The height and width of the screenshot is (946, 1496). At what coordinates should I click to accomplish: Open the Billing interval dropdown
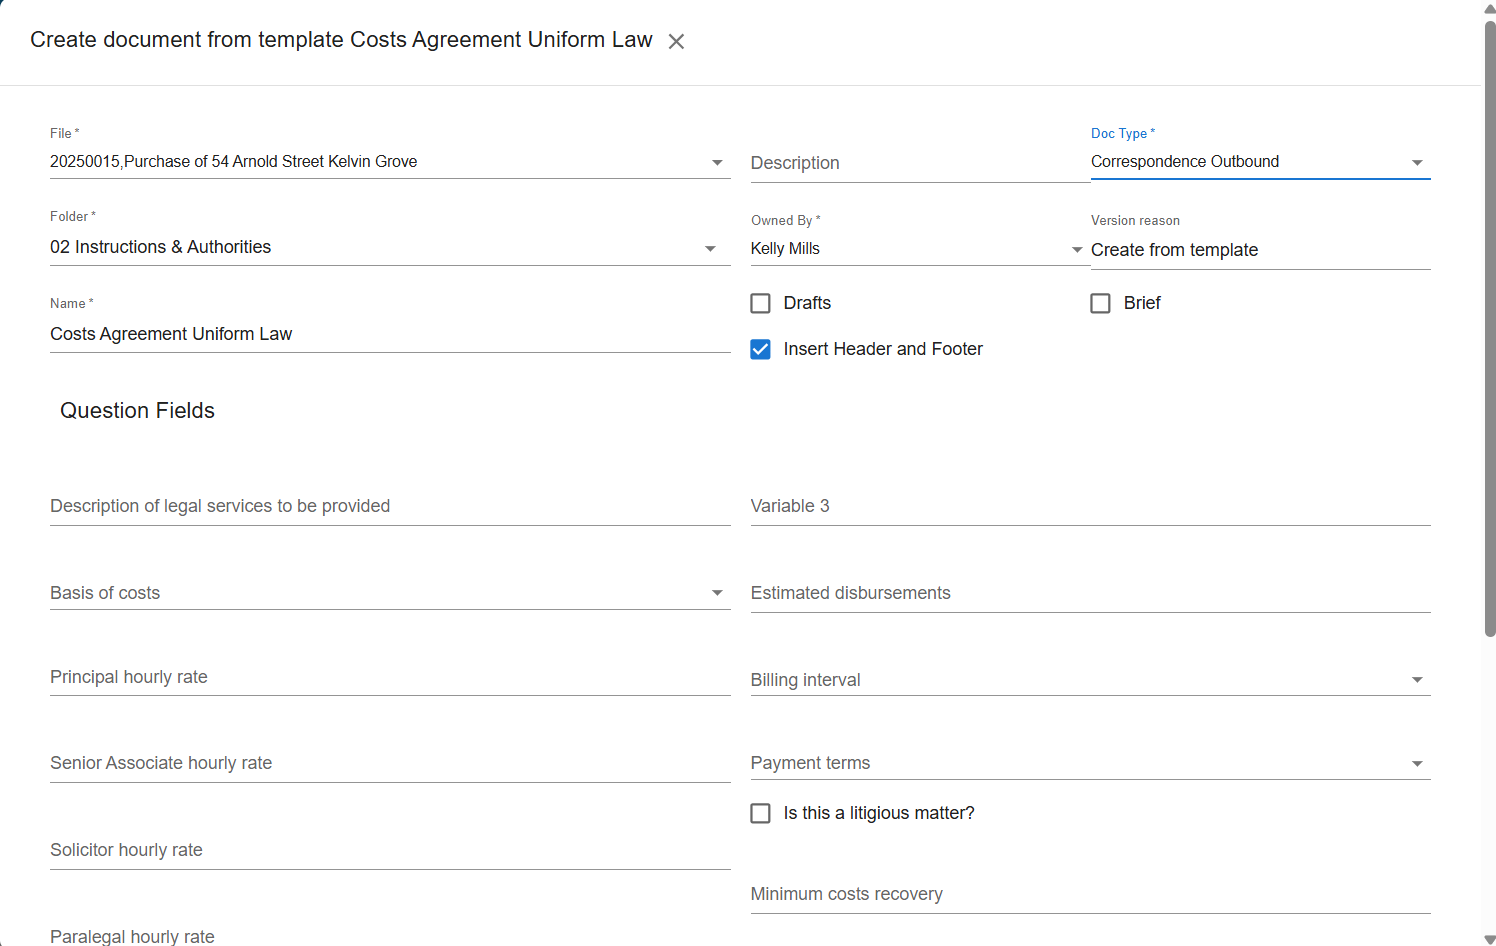point(1417,679)
